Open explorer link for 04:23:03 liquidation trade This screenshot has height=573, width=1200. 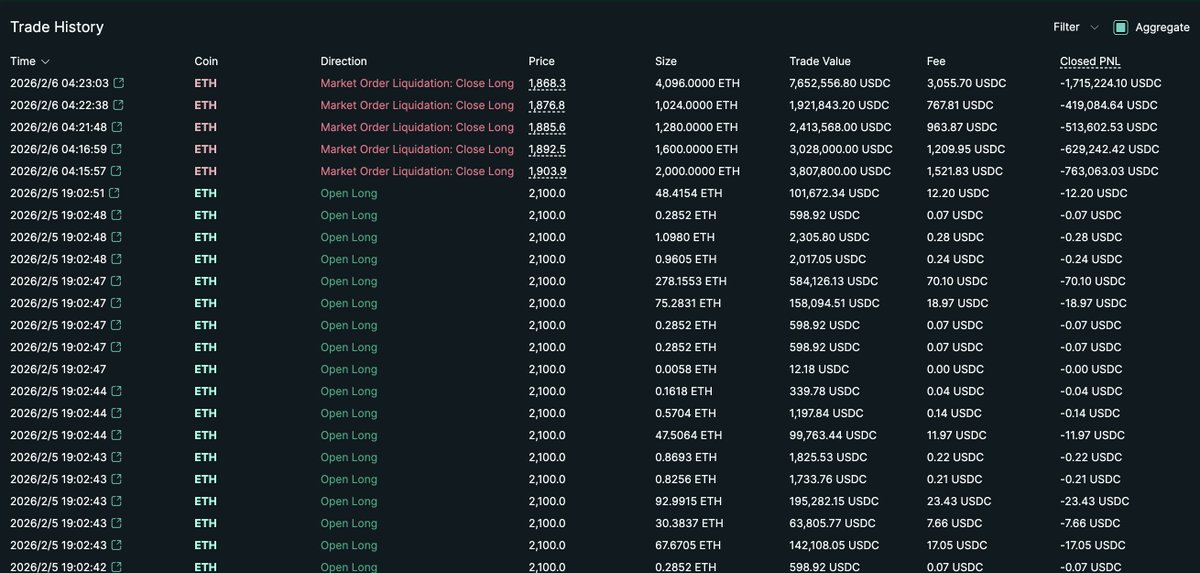119,83
